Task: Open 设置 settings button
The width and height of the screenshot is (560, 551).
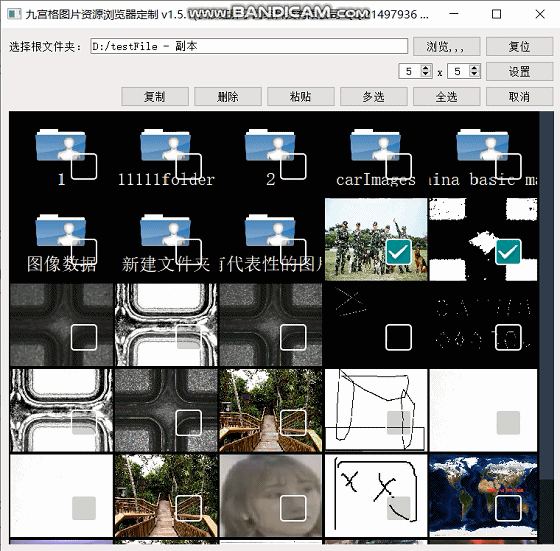Action: click(519, 71)
